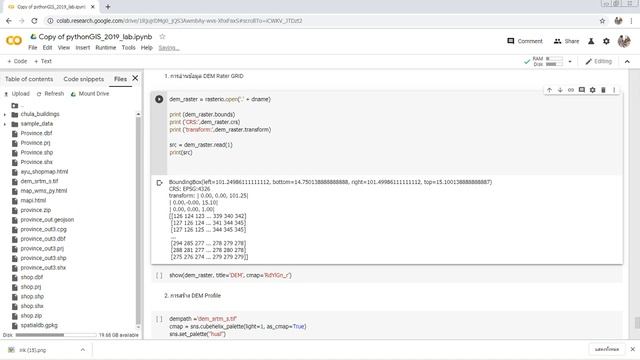Move cell down with arrow icon
This screenshot has height=360, width=640.
pyautogui.click(x=560, y=90)
